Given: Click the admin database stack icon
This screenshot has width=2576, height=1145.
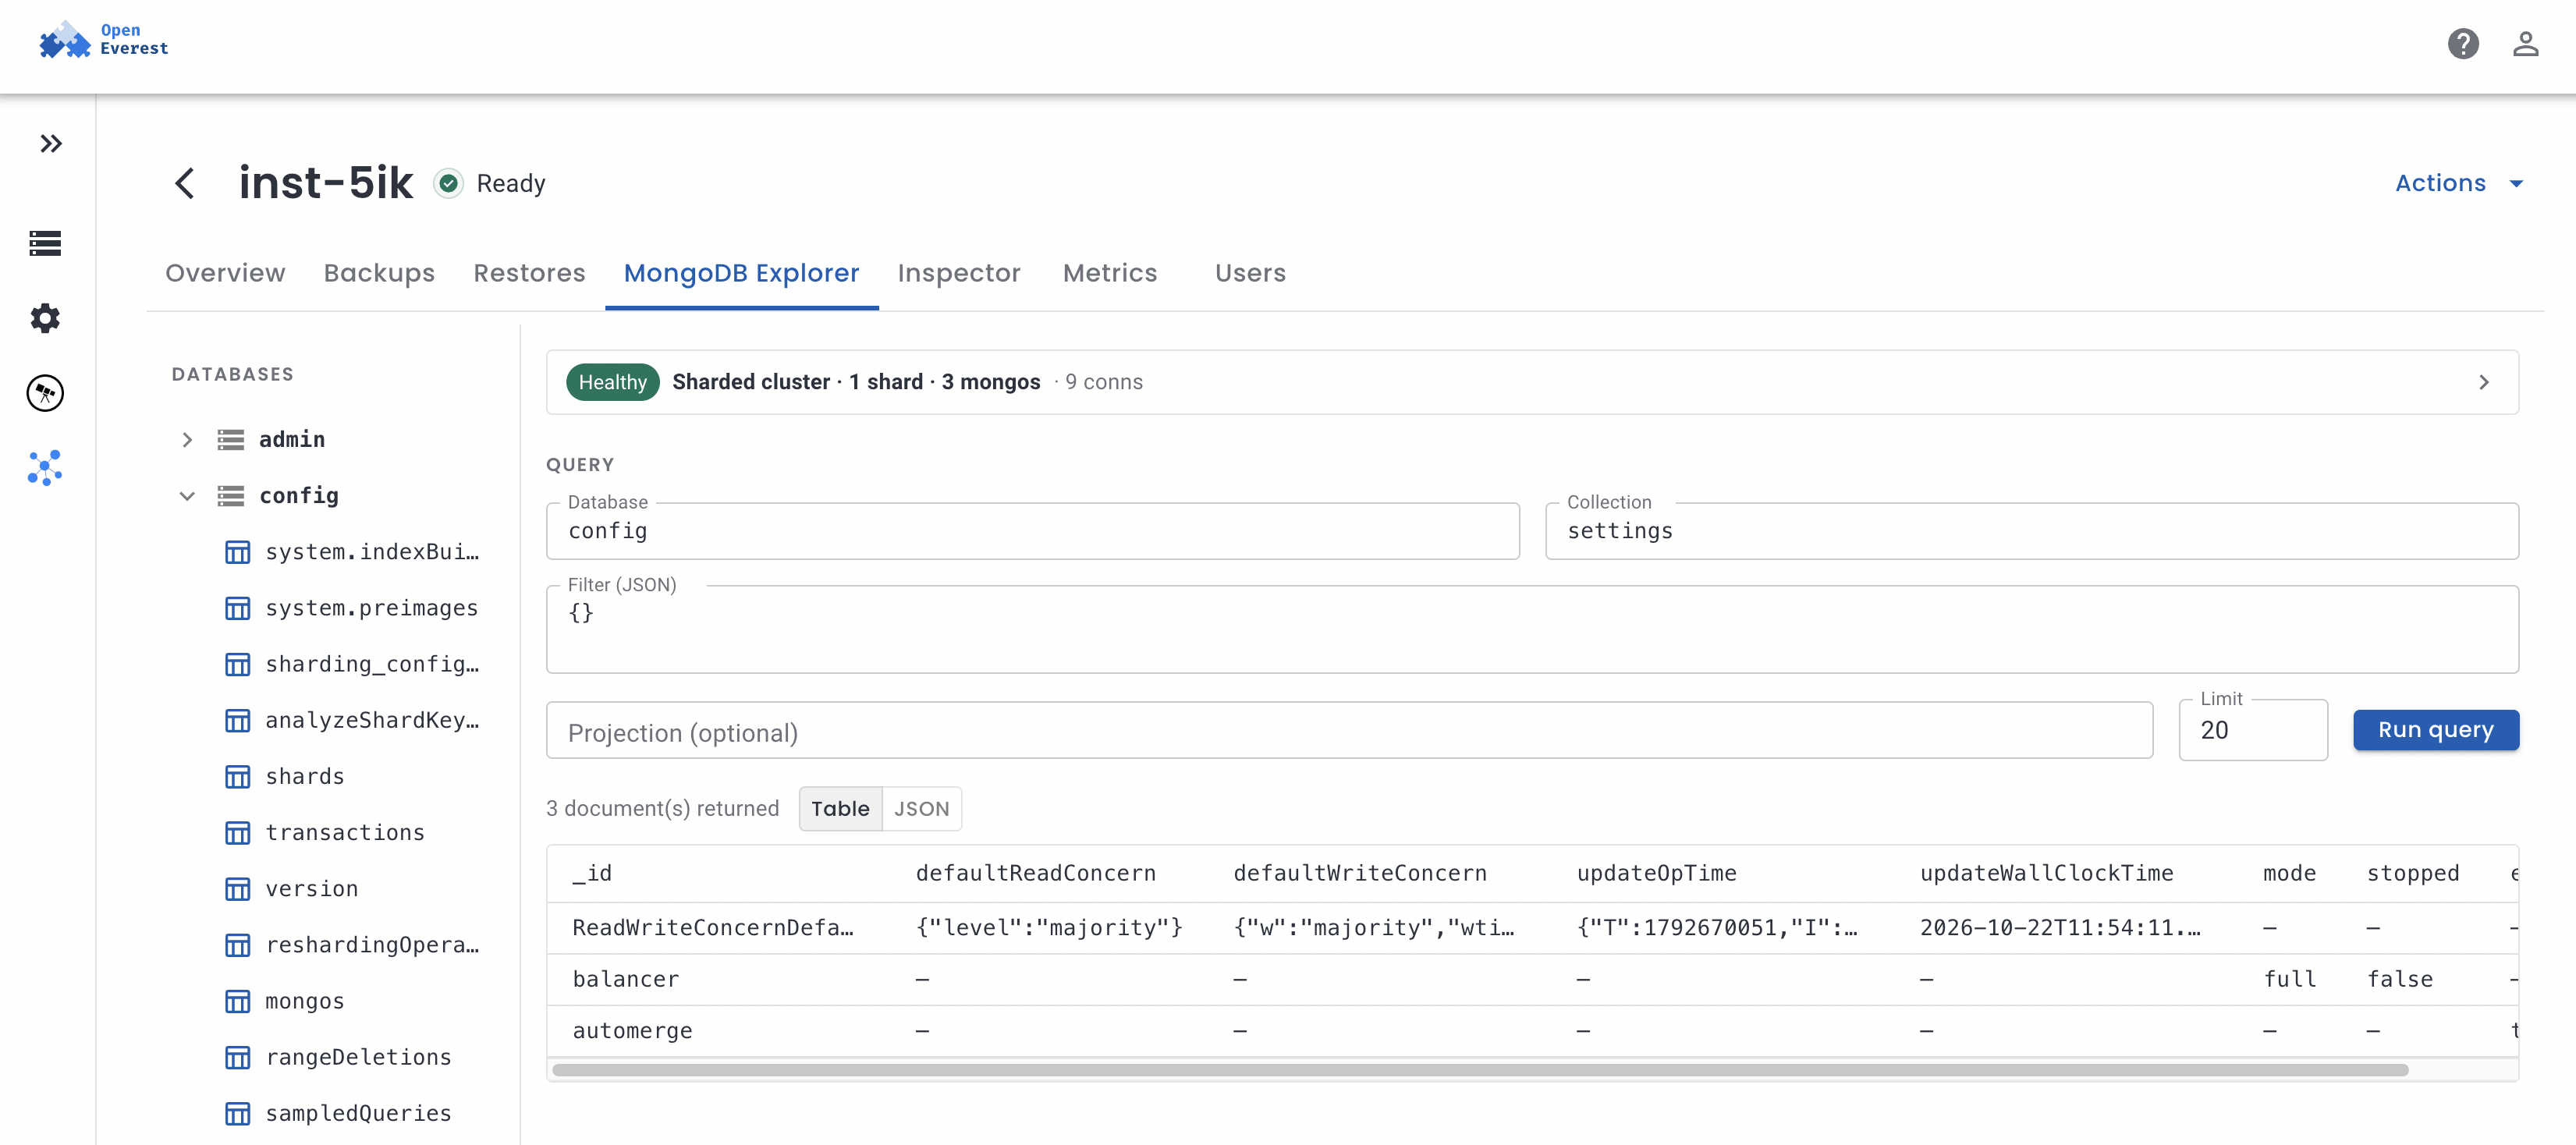Looking at the screenshot, I should pyautogui.click(x=231, y=439).
